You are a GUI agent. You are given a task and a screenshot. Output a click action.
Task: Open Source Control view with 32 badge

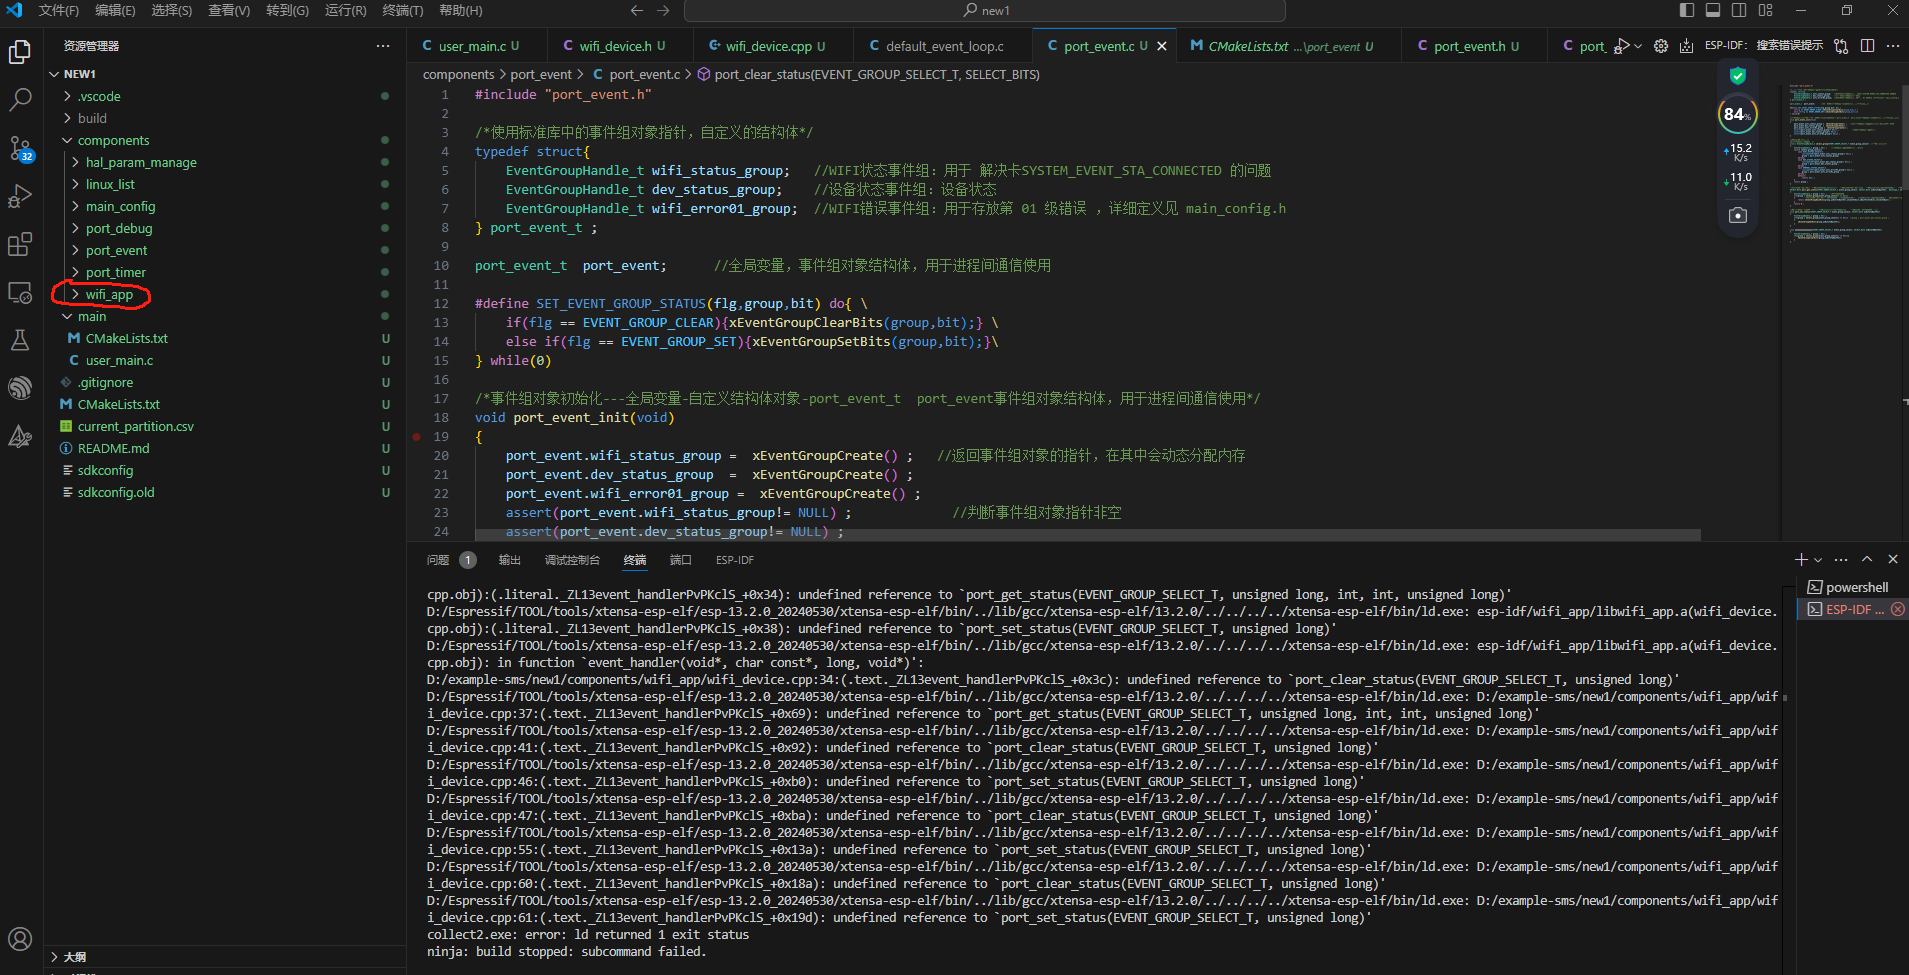[20, 149]
